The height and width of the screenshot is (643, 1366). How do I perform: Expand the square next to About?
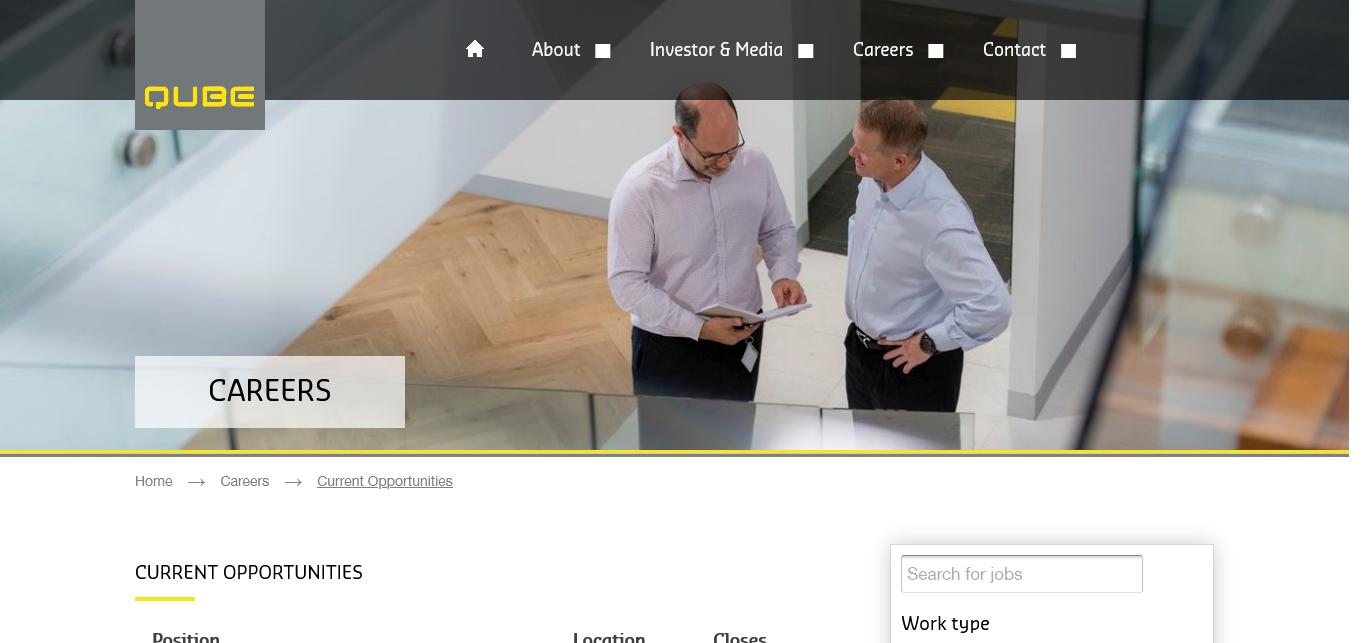603,51
